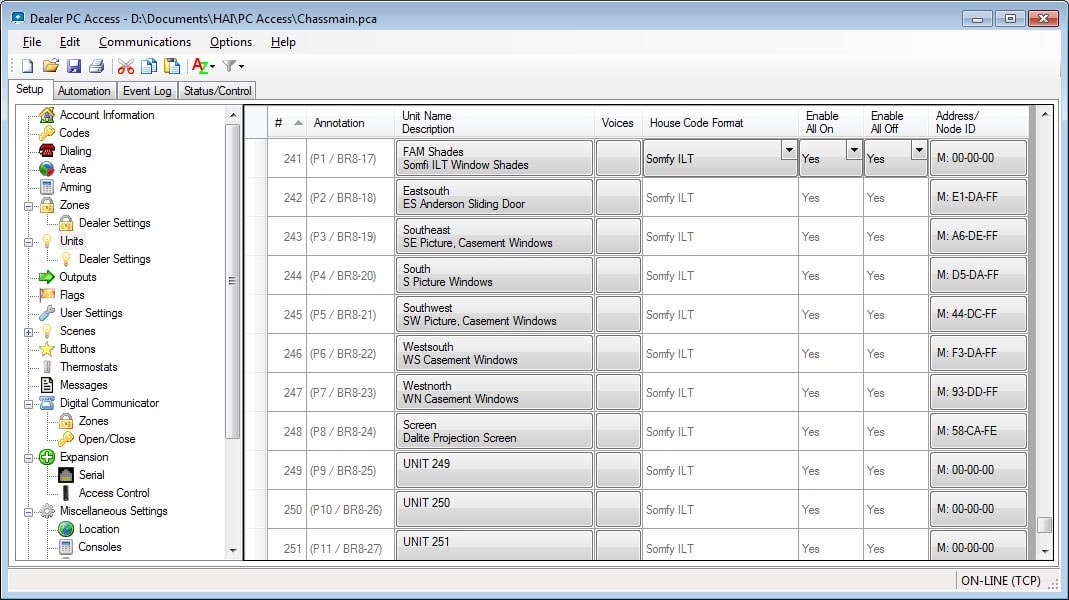Viewport: 1069px width, 600px height.
Task: Click the Paste clipboard toolbar icon
Action: click(x=172, y=66)
